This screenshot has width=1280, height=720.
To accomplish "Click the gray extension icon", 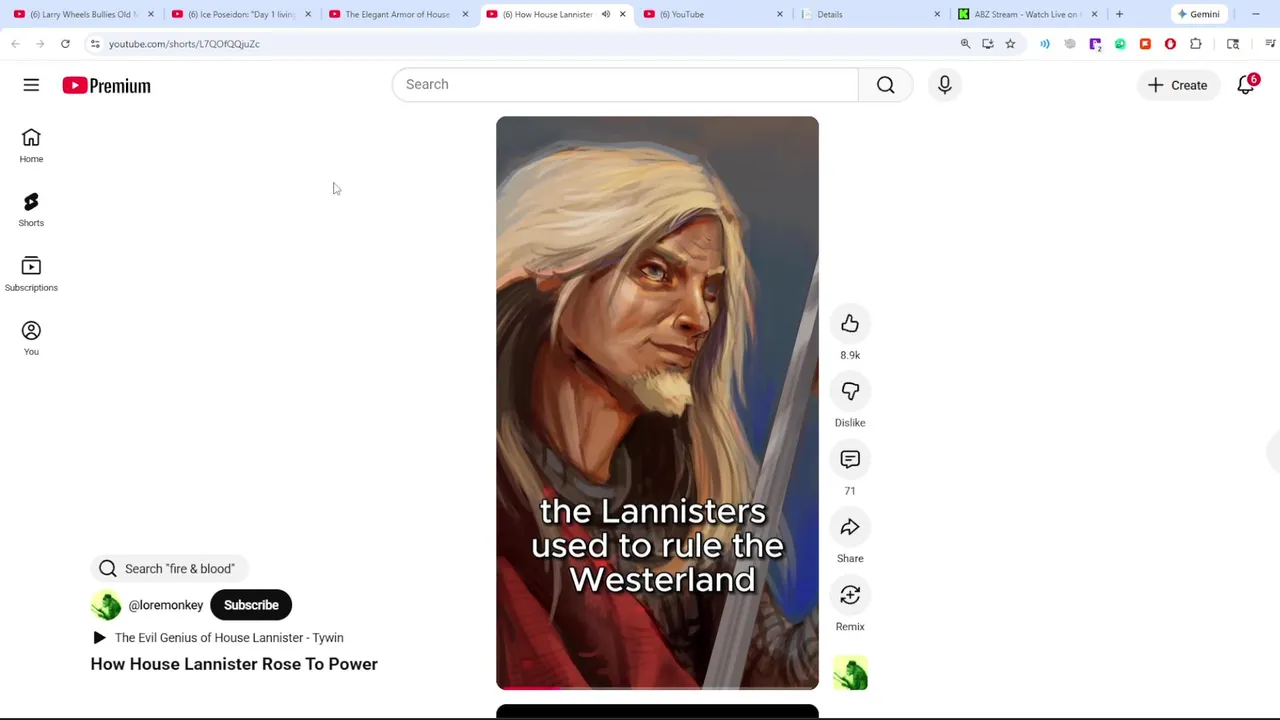I will click(1070, 44).
